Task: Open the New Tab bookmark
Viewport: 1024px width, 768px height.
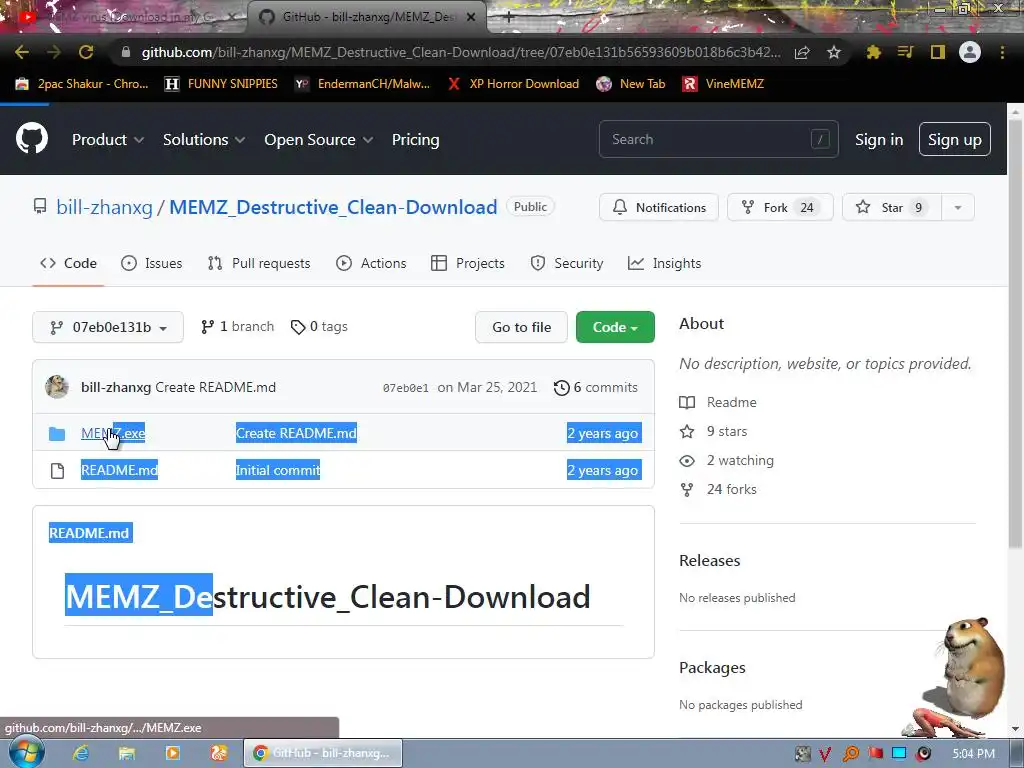Action: pyautogui.click(x=631, y=84)
